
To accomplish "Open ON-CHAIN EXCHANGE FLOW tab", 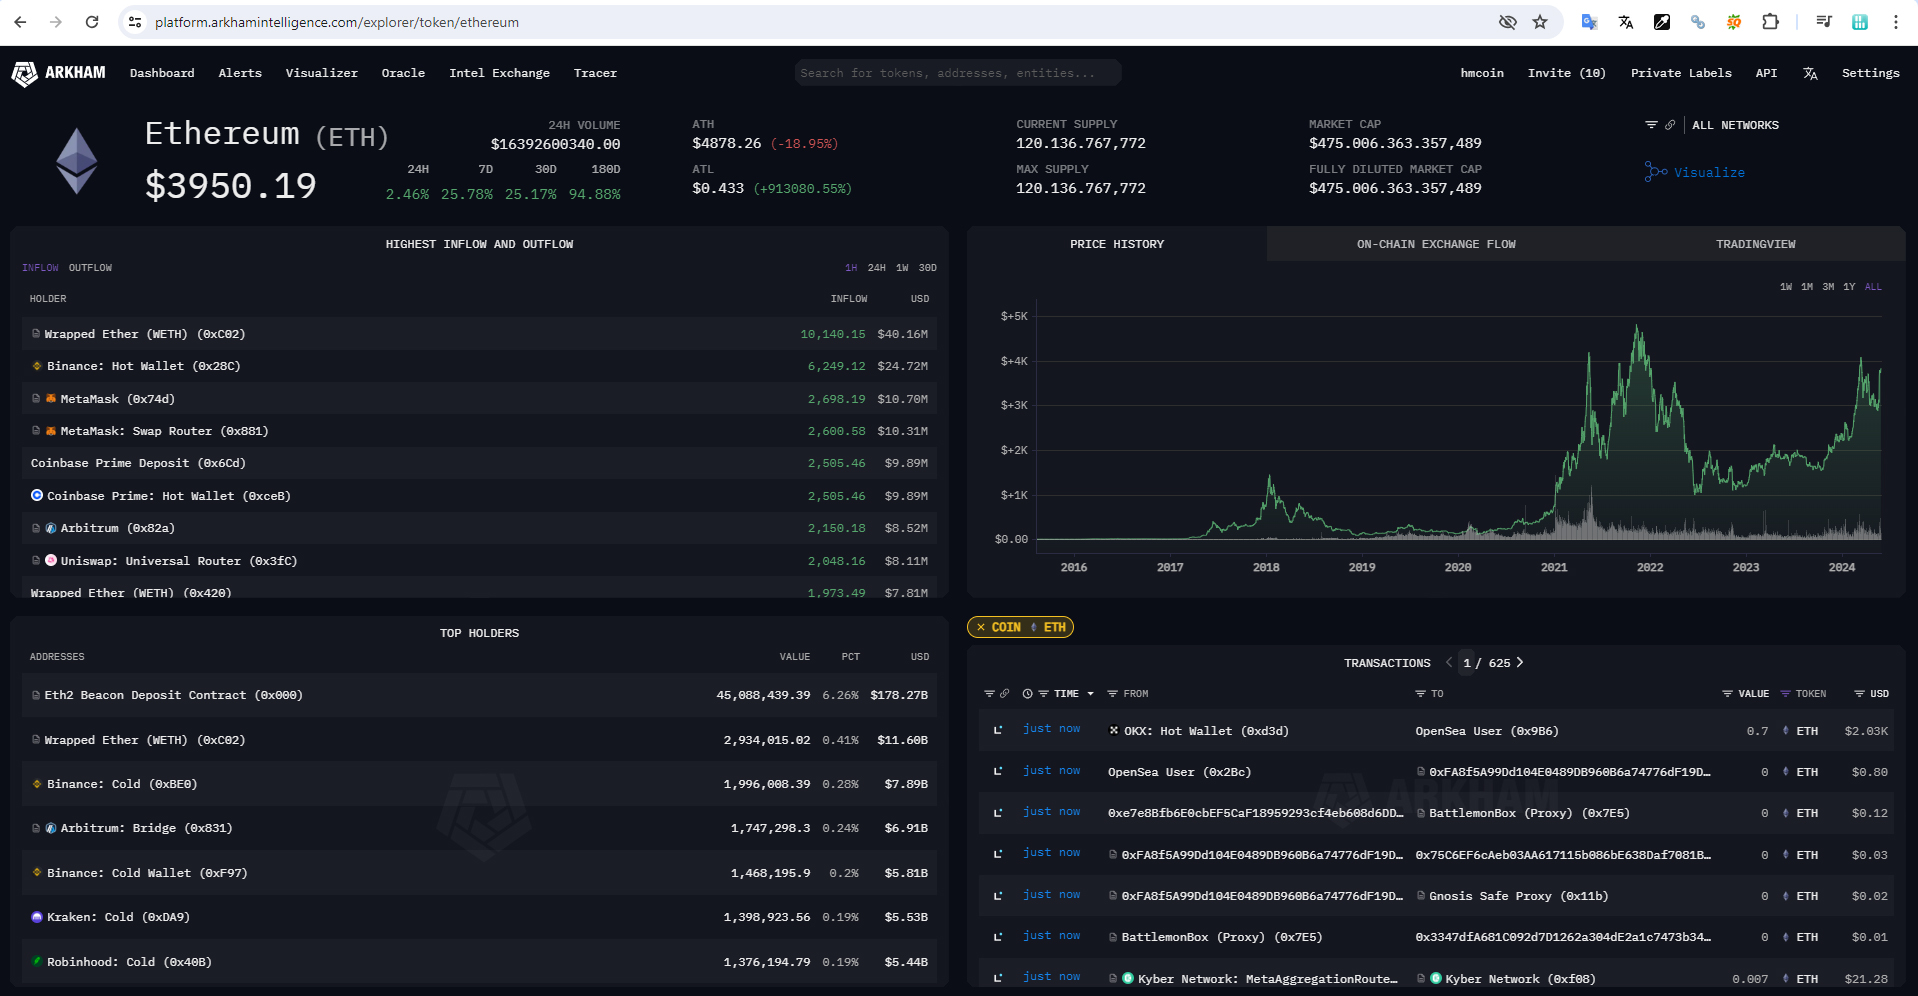I will [1436, 244].
